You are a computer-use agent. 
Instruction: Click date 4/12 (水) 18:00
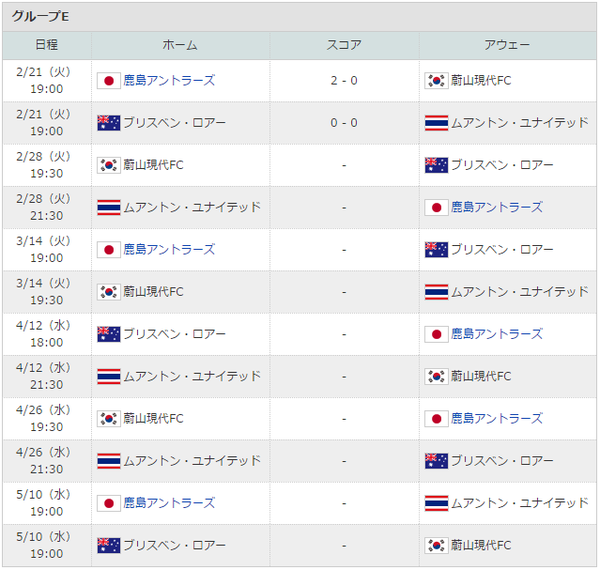coord(46,334)
